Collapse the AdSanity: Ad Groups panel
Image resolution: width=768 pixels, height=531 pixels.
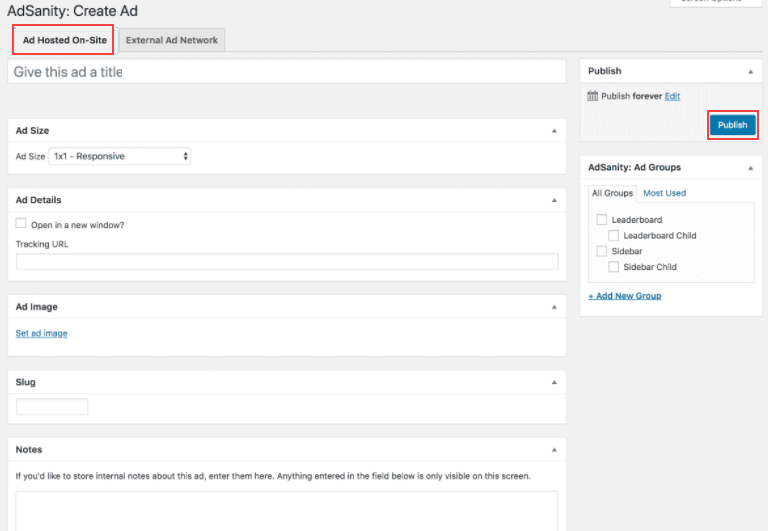point(750,169)
